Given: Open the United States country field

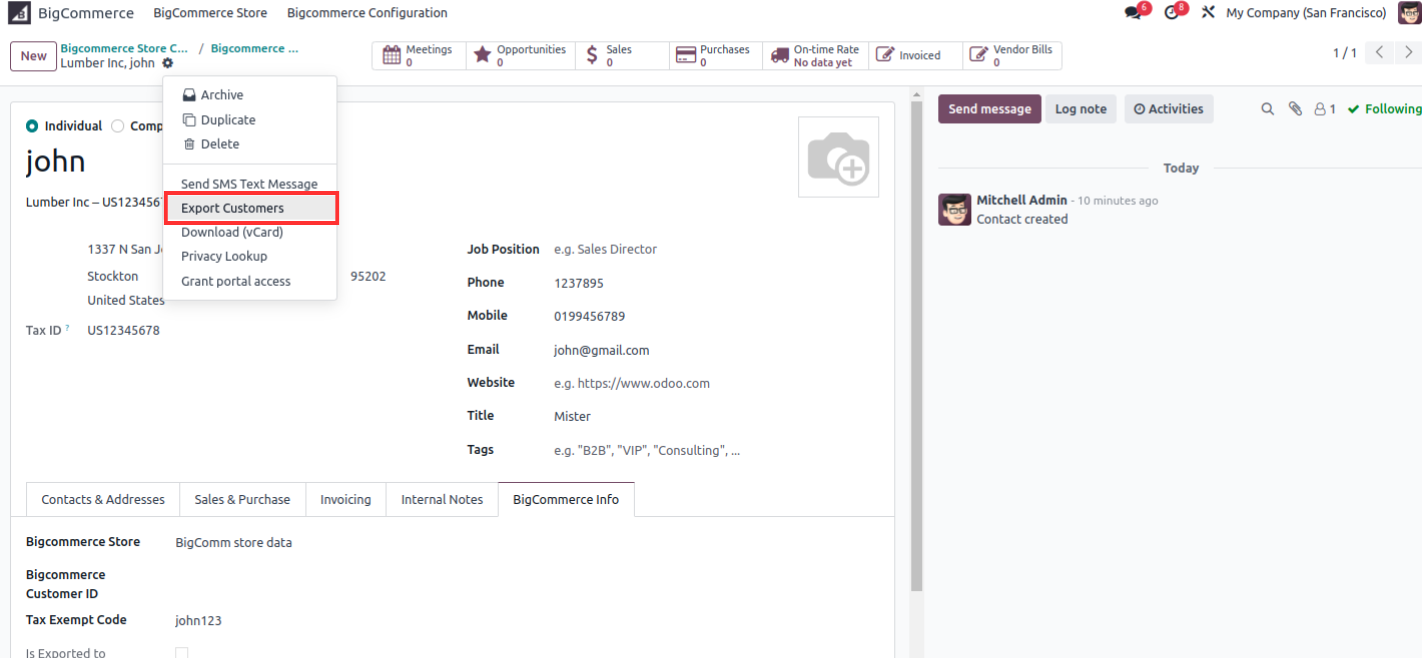Looking at the screenshot, I should tap(125, 300).
